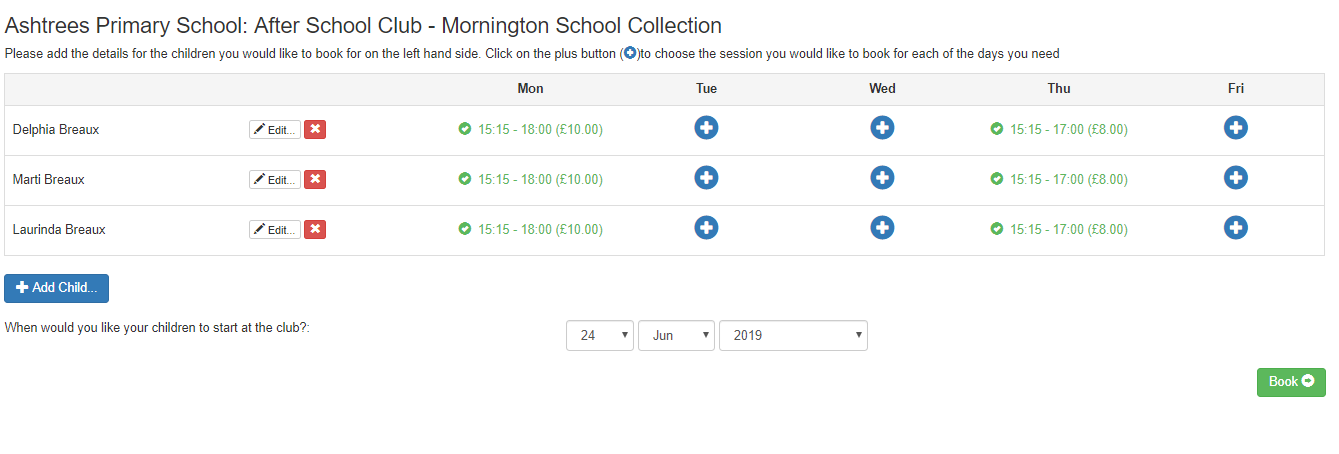Remove Delphia Breaux from the booking
The width and height of the screenshot is (1339, 454).
click(315, 129)
